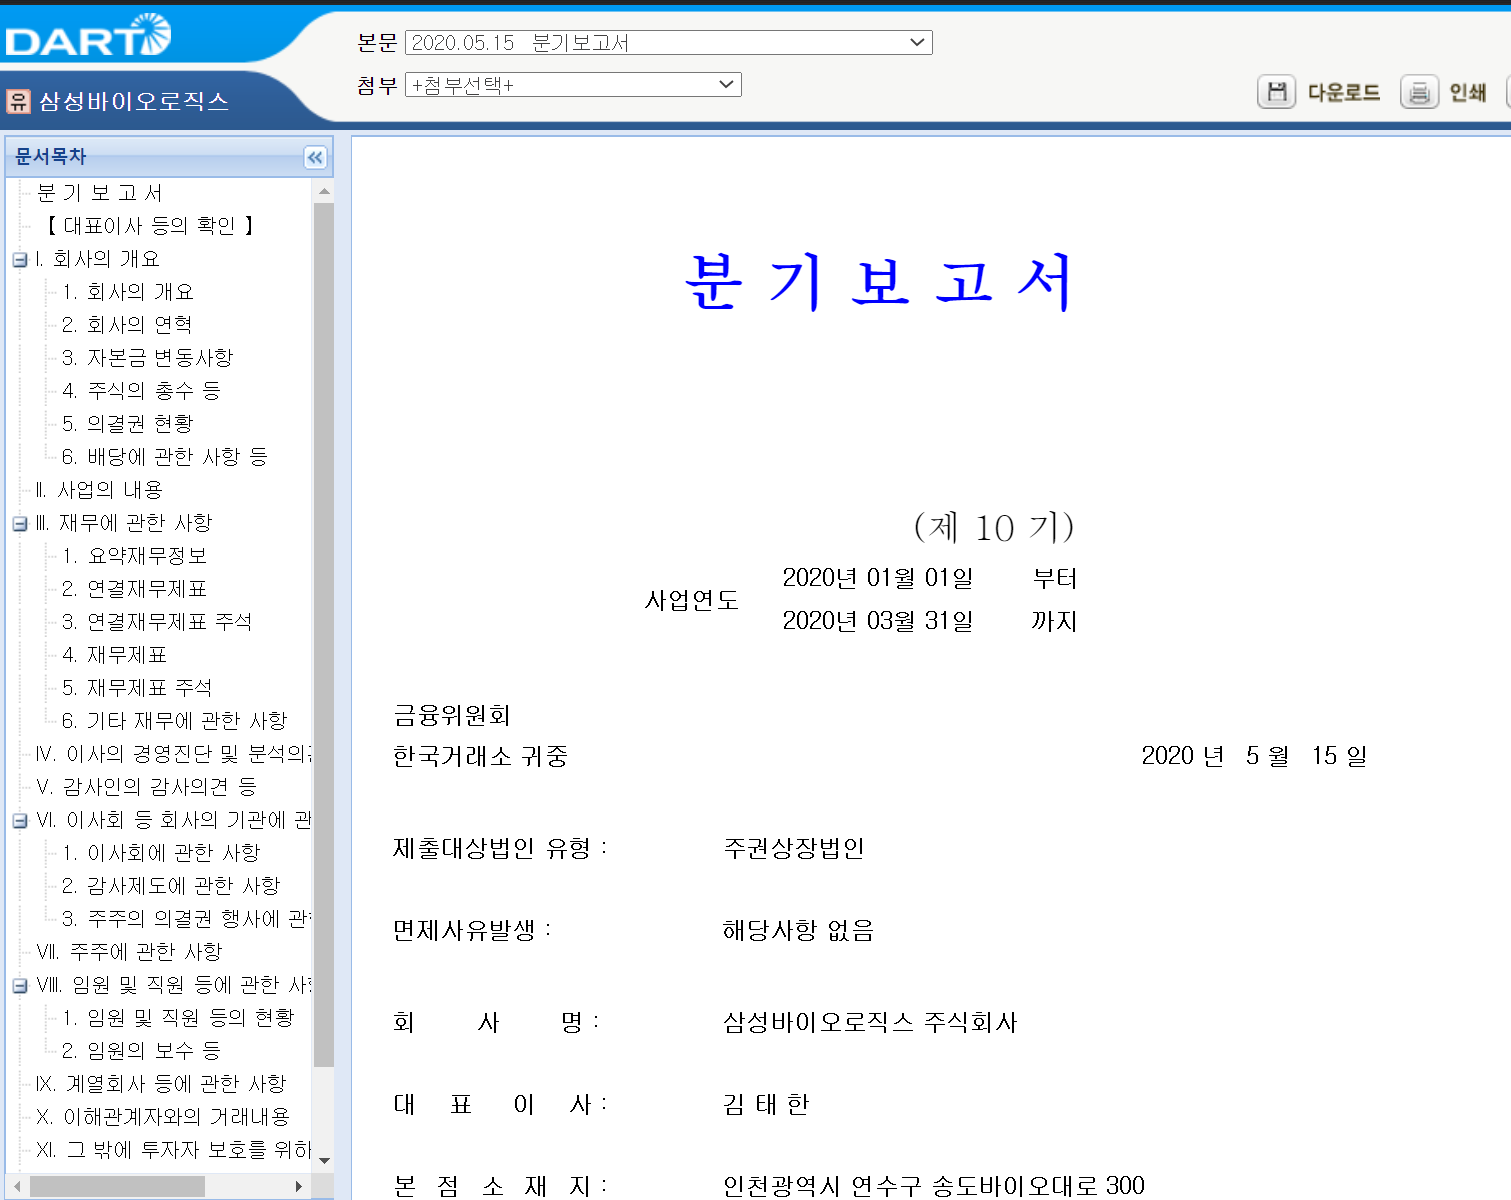Open 1. 임원 및 직원 등의 현황
The width and height of the screenshot is (1511, 1200).
178,1018
